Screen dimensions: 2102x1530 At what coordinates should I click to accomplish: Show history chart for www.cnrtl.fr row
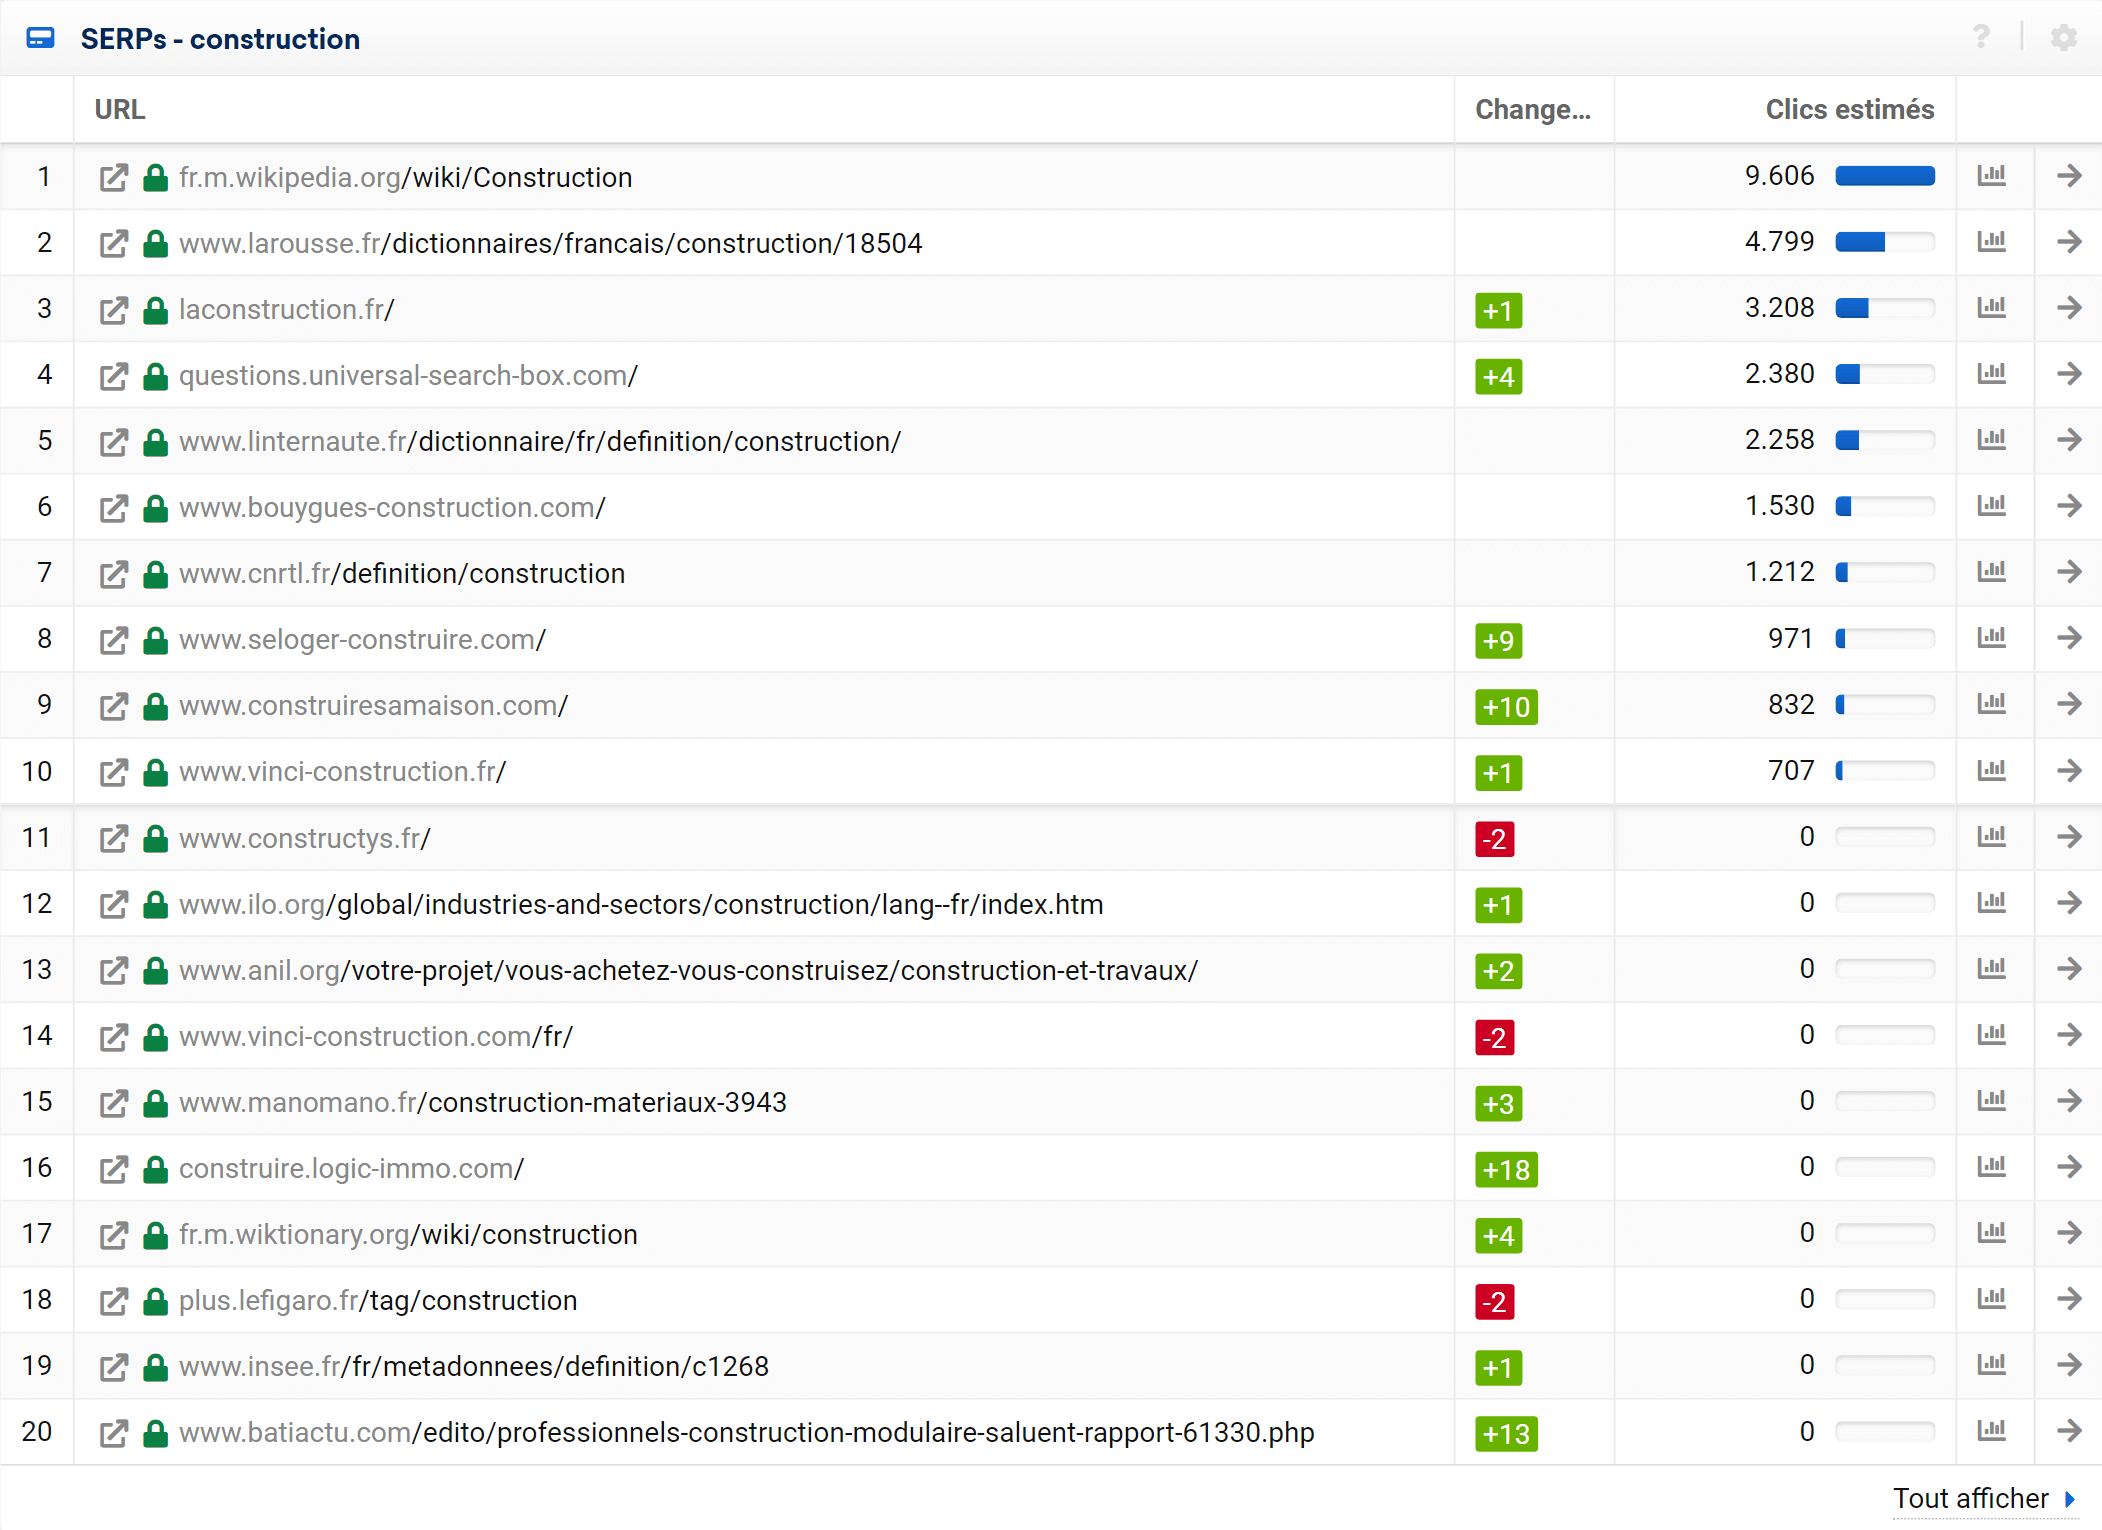pyautogui.click(x=1992, y=571)
